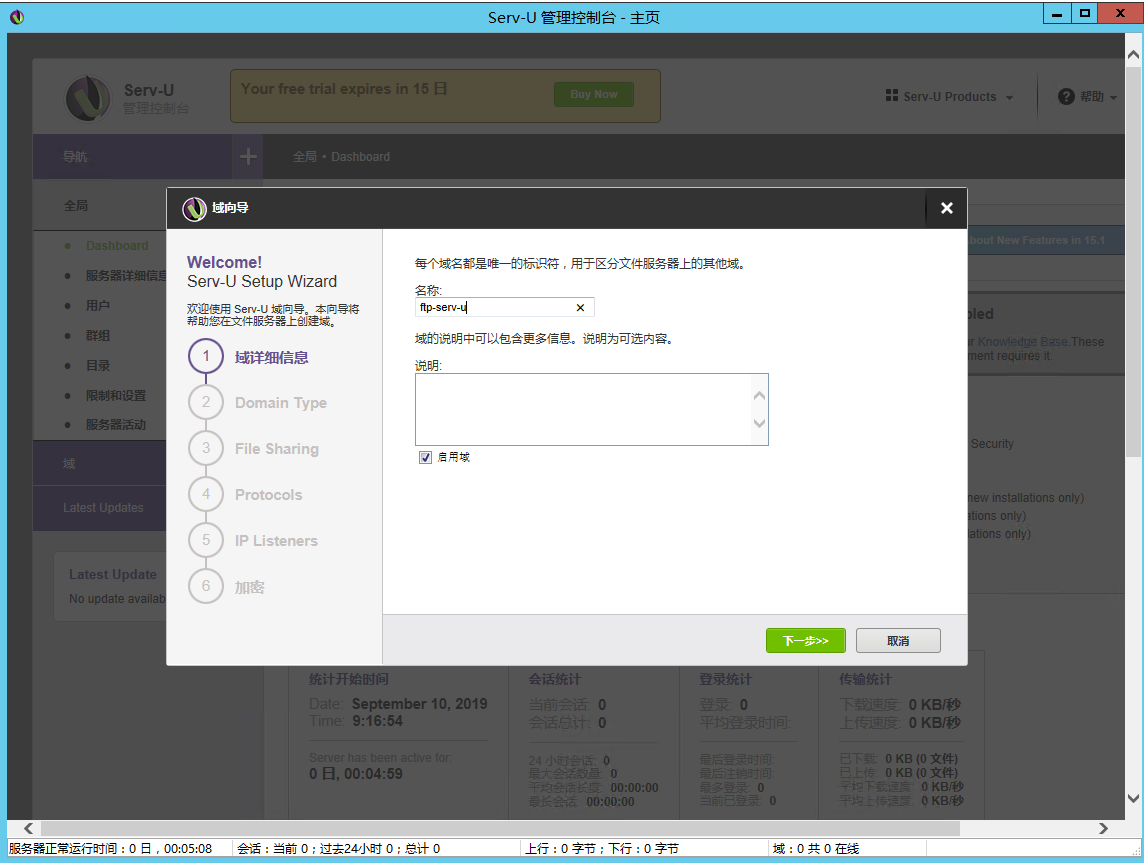Open 群组 in the sidebar
Viewport: 1144px width, 863px height.
pos(98,336)
